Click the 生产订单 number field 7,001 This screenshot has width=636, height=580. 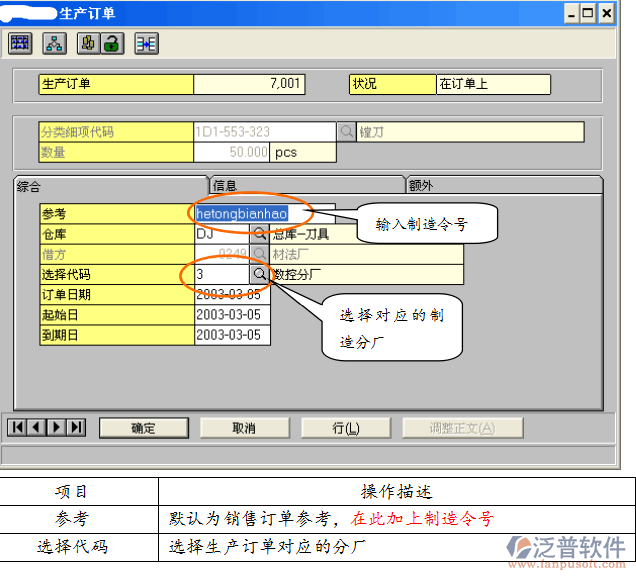click(249, 84)
